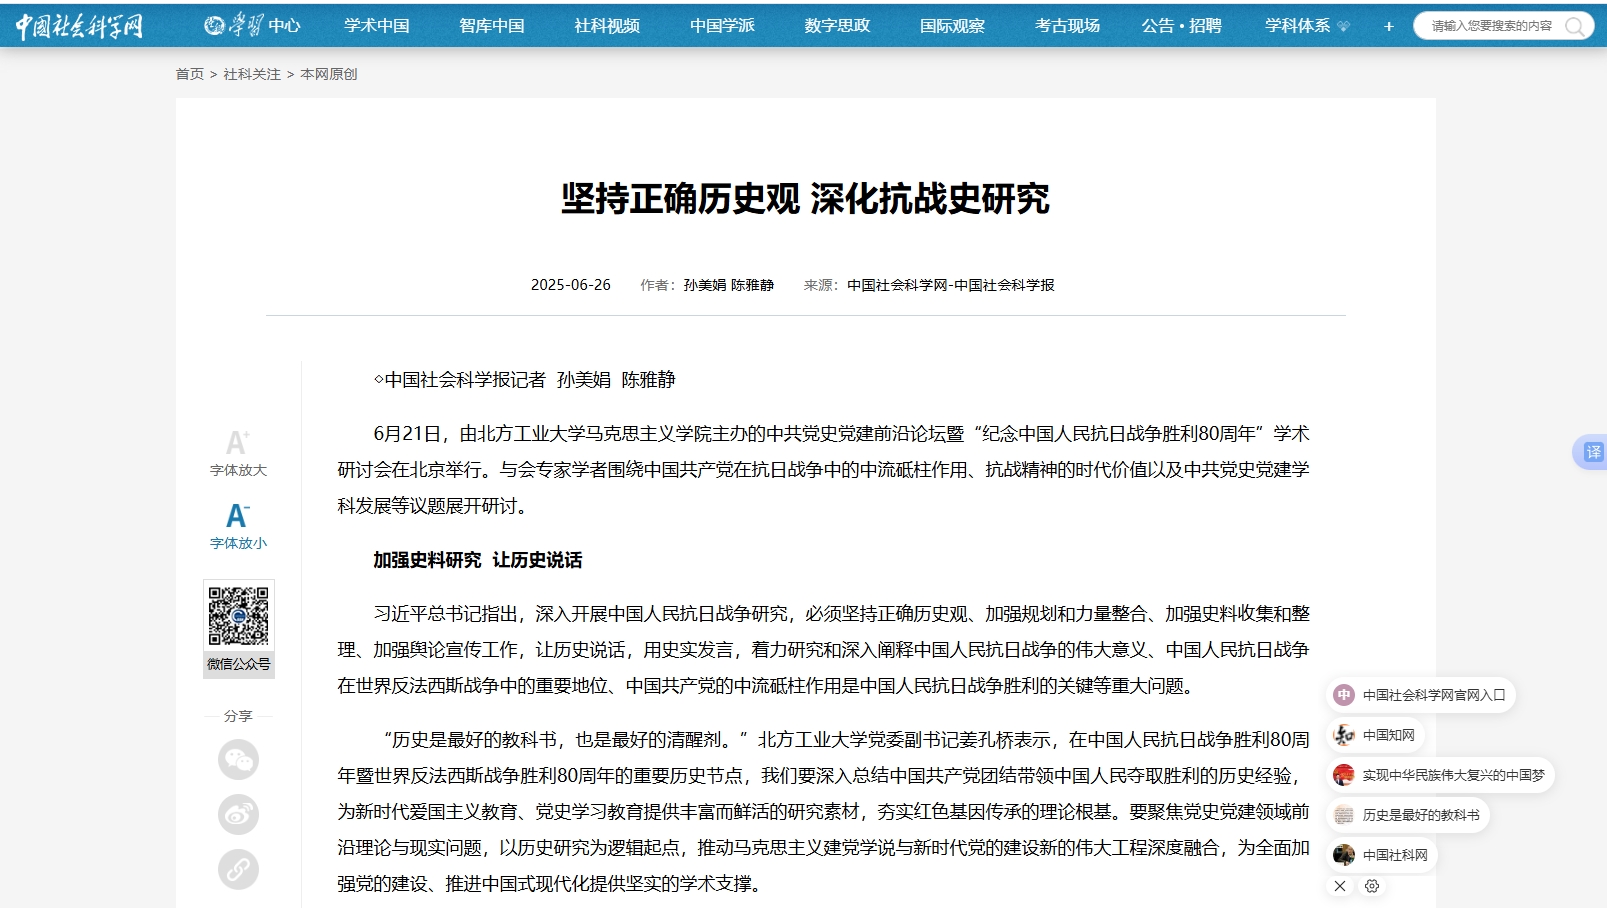
Task: Open 公告·招聘 navigation item
Action: pos(1181,26)
